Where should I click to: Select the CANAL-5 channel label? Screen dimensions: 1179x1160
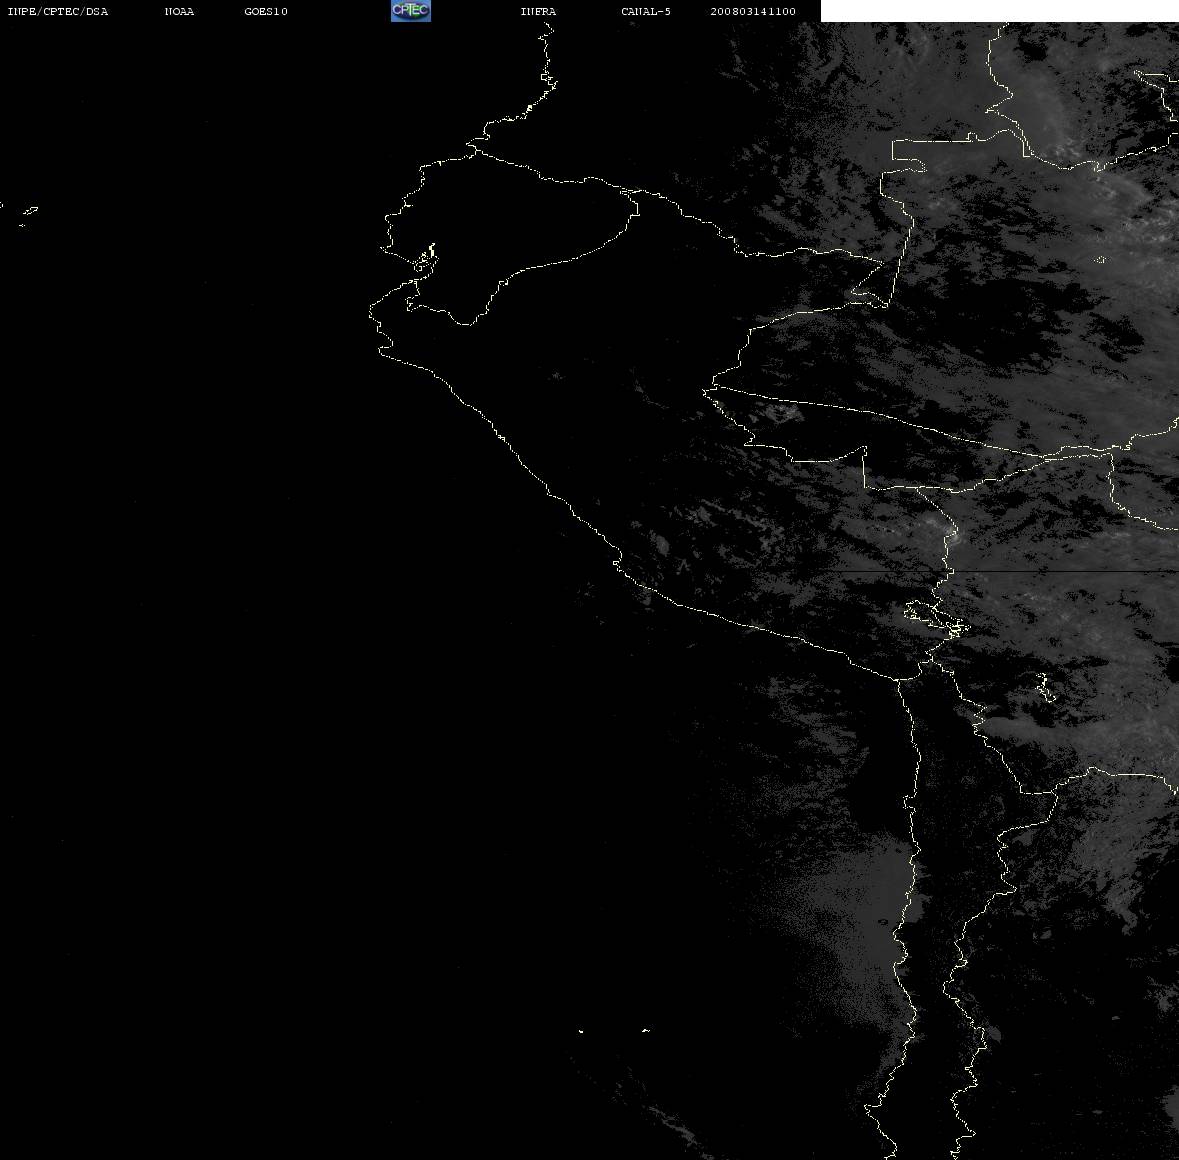click(x=645, y=11)
